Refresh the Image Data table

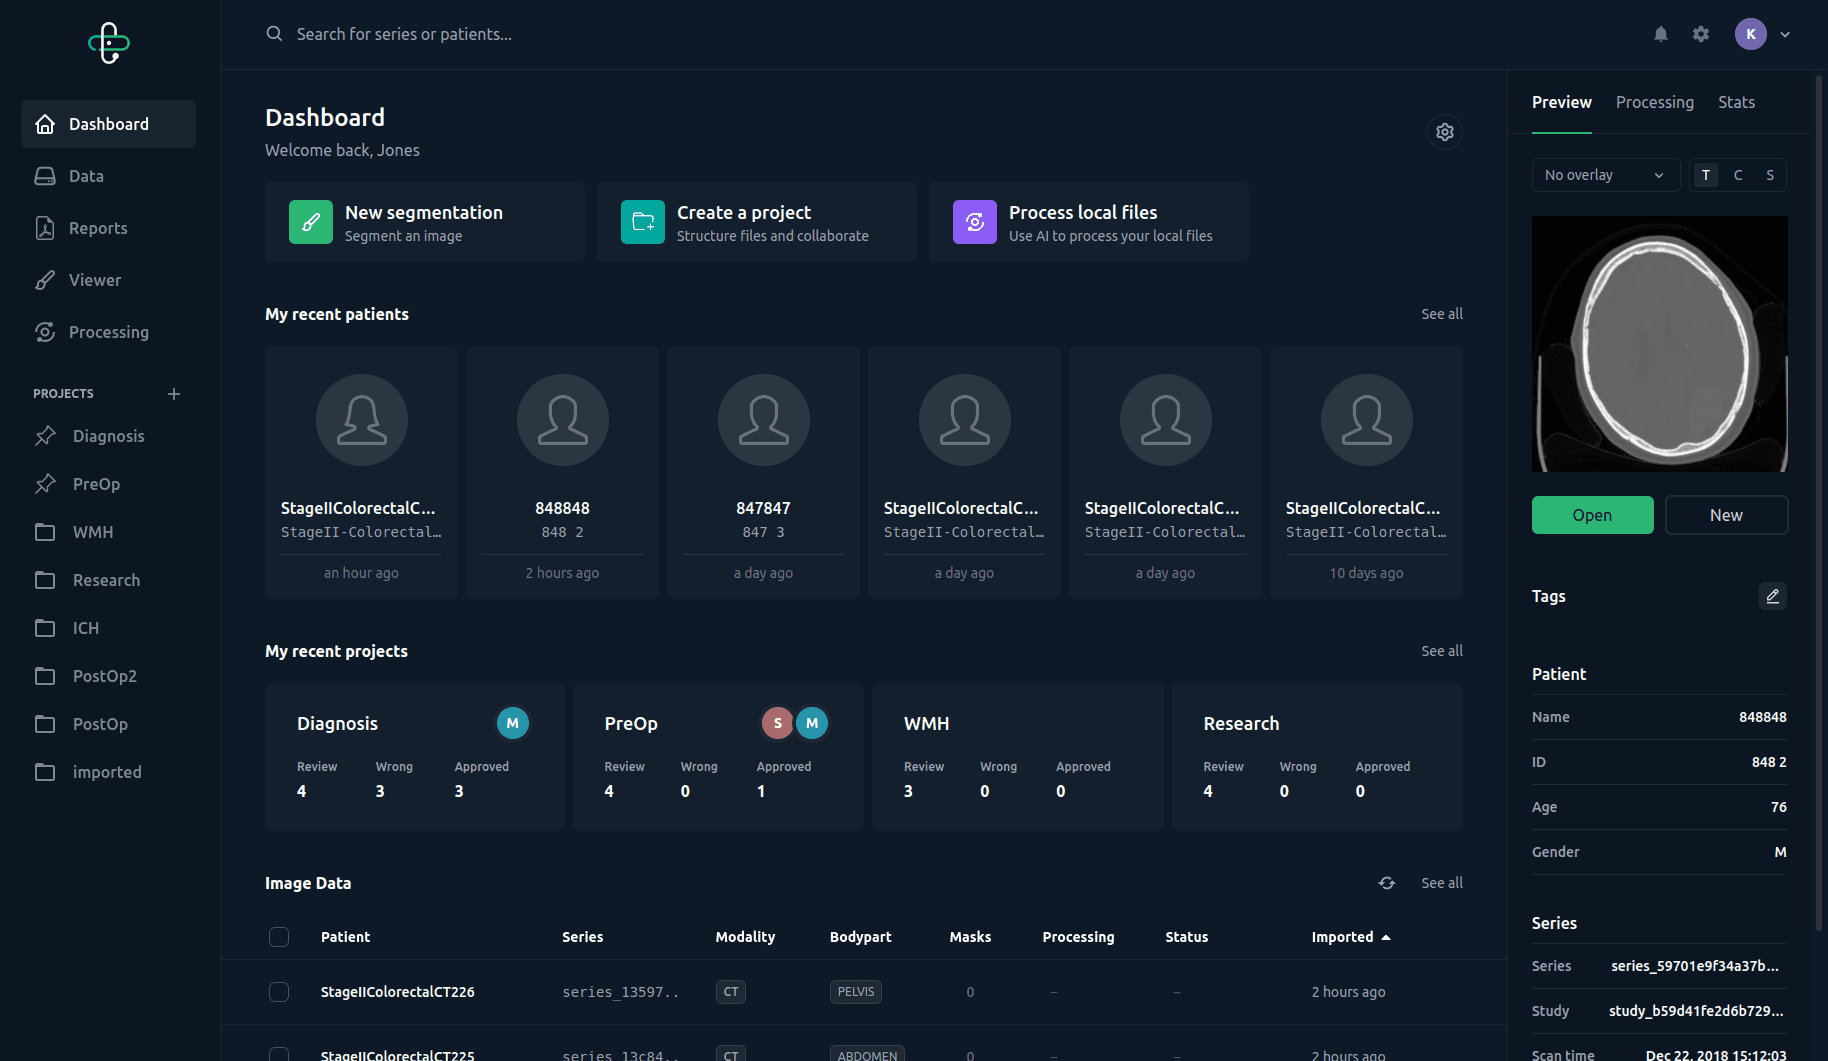(1386, 883)
